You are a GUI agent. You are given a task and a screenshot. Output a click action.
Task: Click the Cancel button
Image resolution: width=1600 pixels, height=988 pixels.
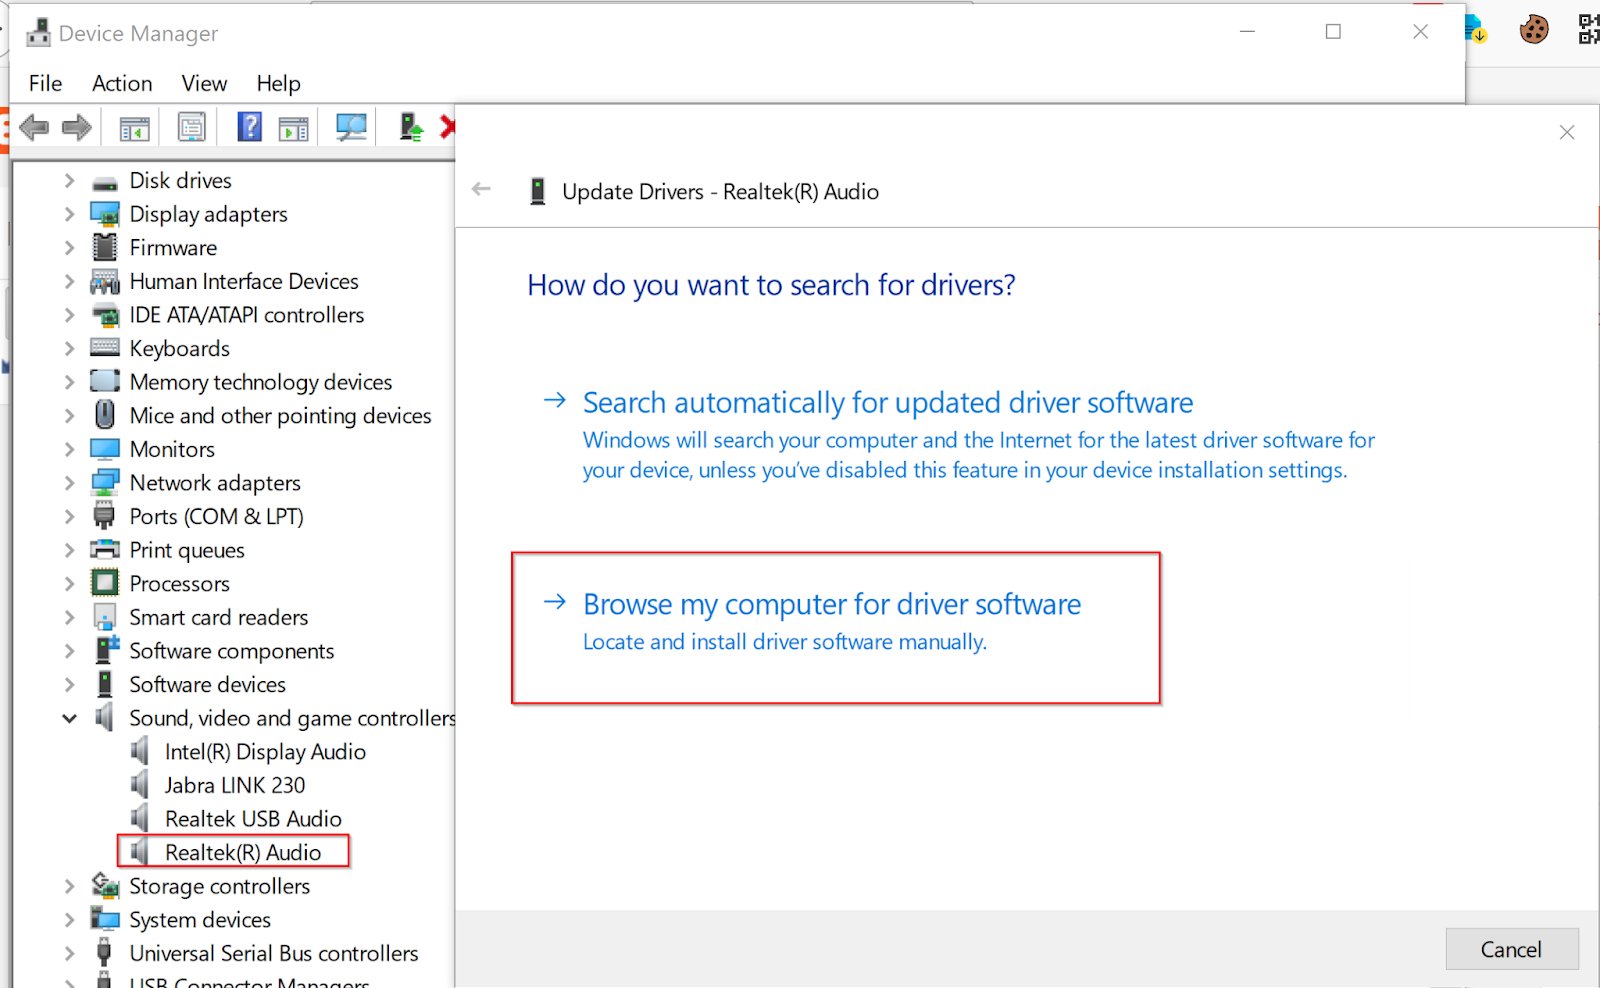point(1512,949)
